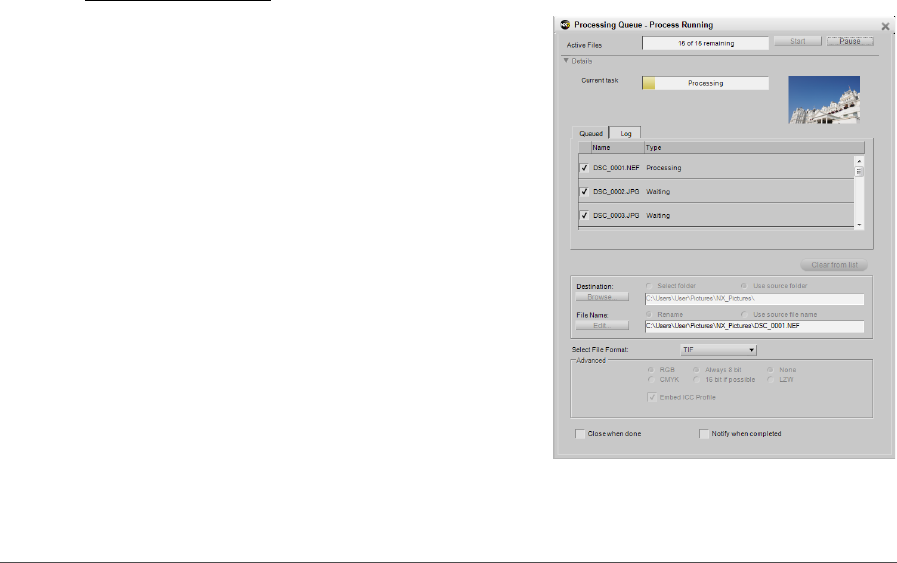Viewport: 897px width, 563px height.
Task: Click the queue list scroll down arrow
Action: pyautogui.click(x=859, y=225)
